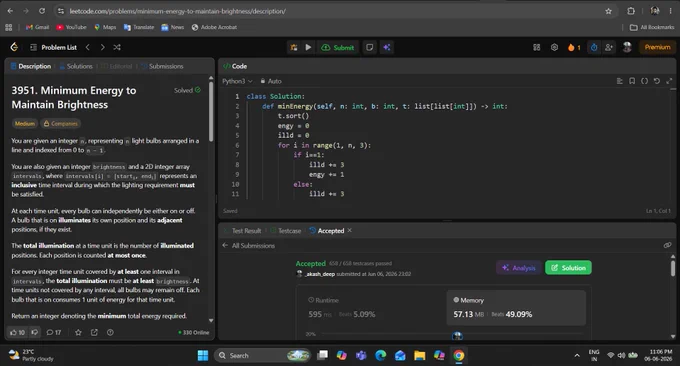
Task: Open the Python3 language dropdown
Action: coord(237,81)
